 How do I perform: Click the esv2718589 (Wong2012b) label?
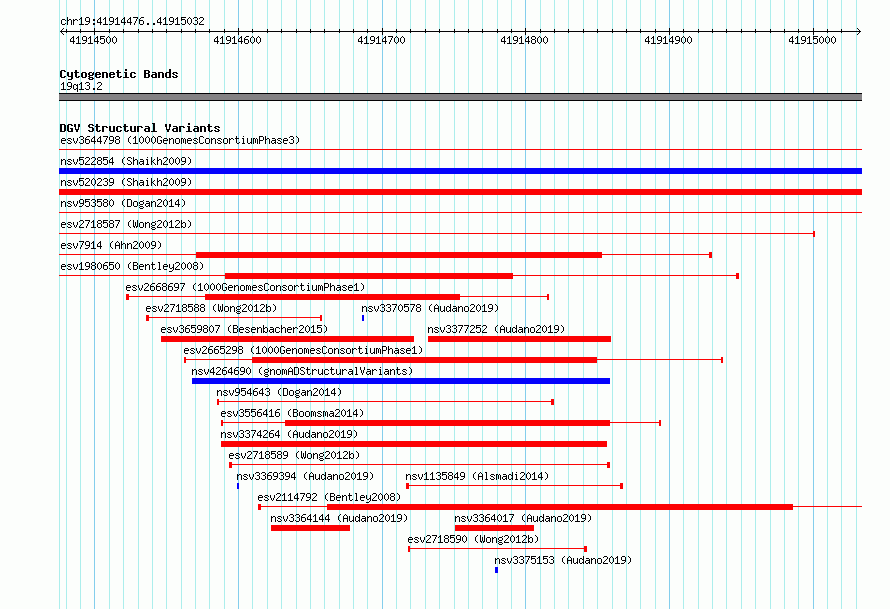294,455
